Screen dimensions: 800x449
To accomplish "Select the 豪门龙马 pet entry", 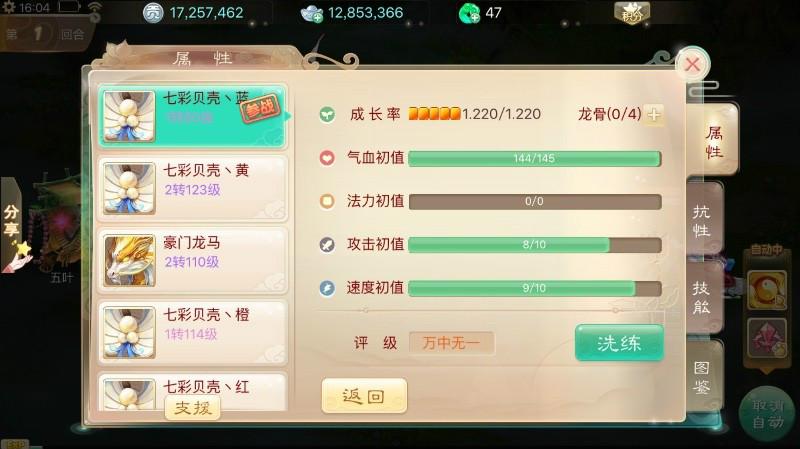I will [192, 260].
